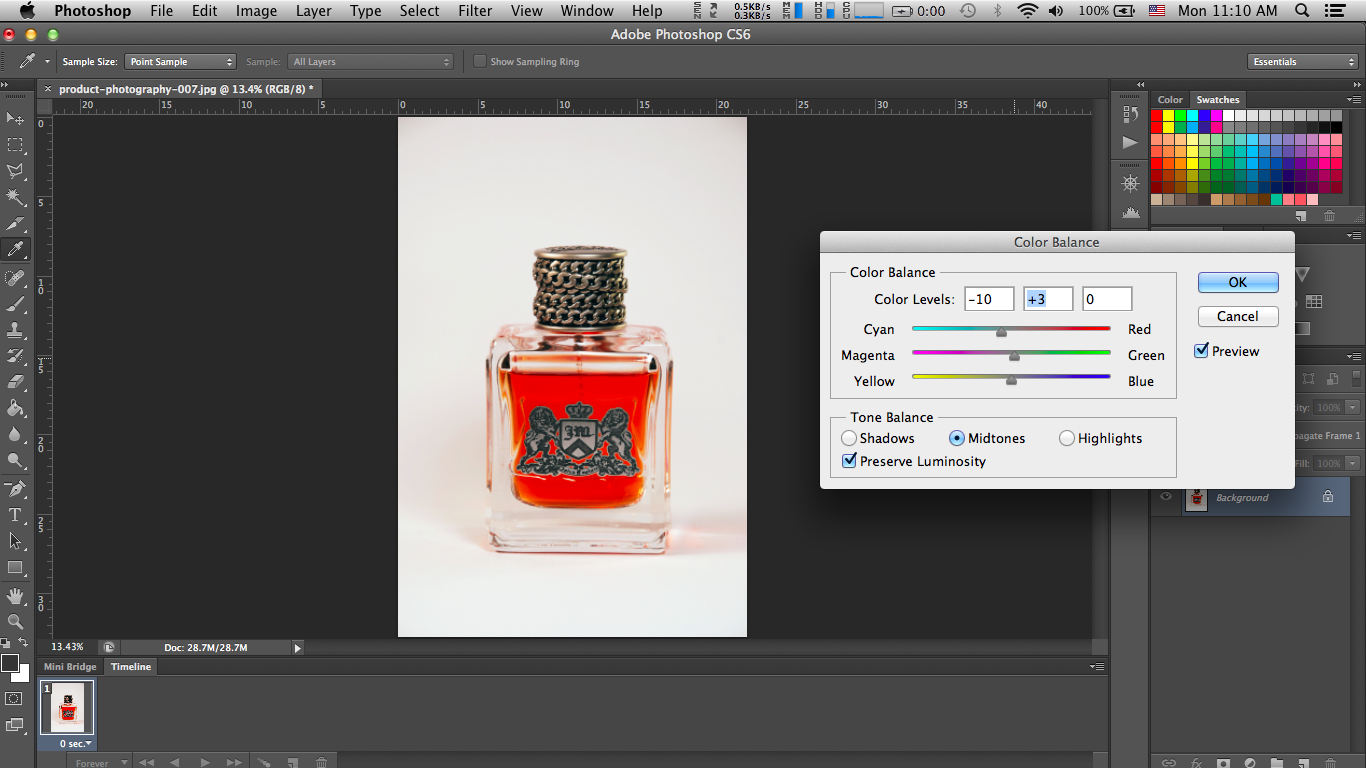This screenshot has width=1366, height=768.
Task: Click Magenta-Green slider handle
Action: [x=1014, y=356]
